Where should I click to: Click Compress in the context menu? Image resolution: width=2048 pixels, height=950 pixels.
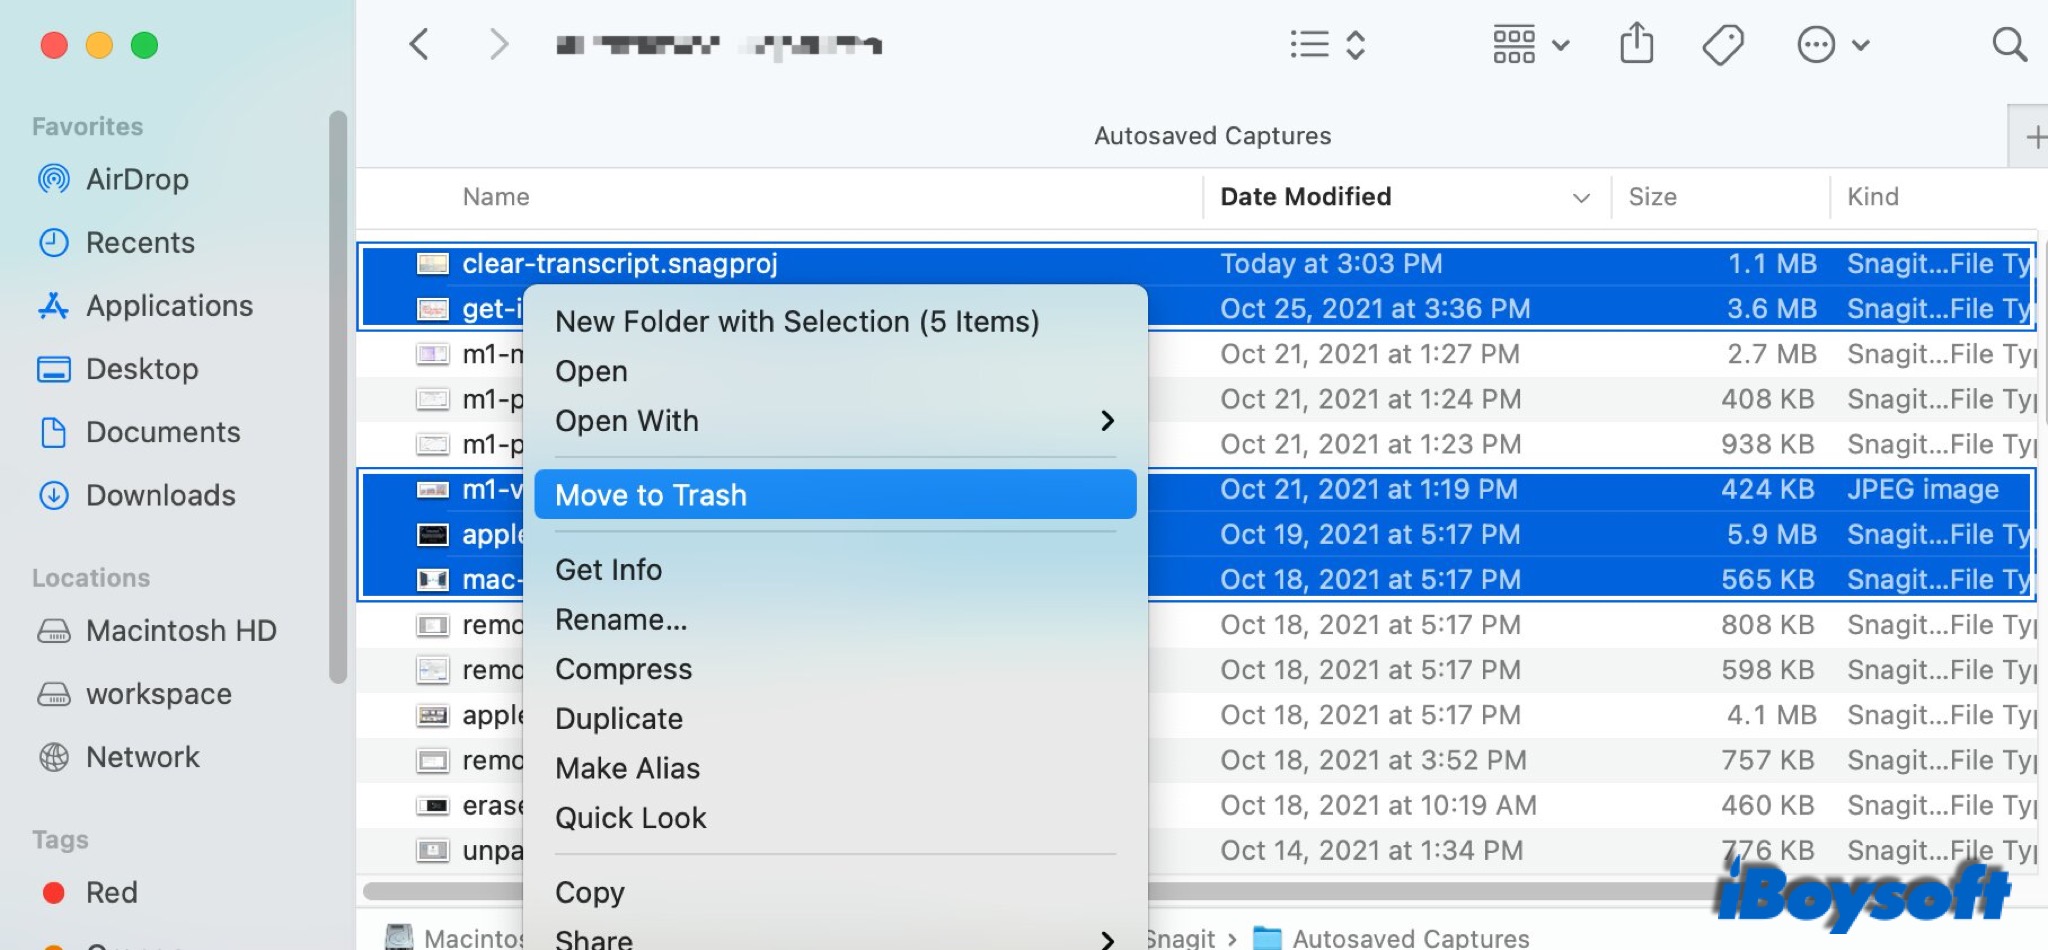pyautogui.click(x=623, y=669)
